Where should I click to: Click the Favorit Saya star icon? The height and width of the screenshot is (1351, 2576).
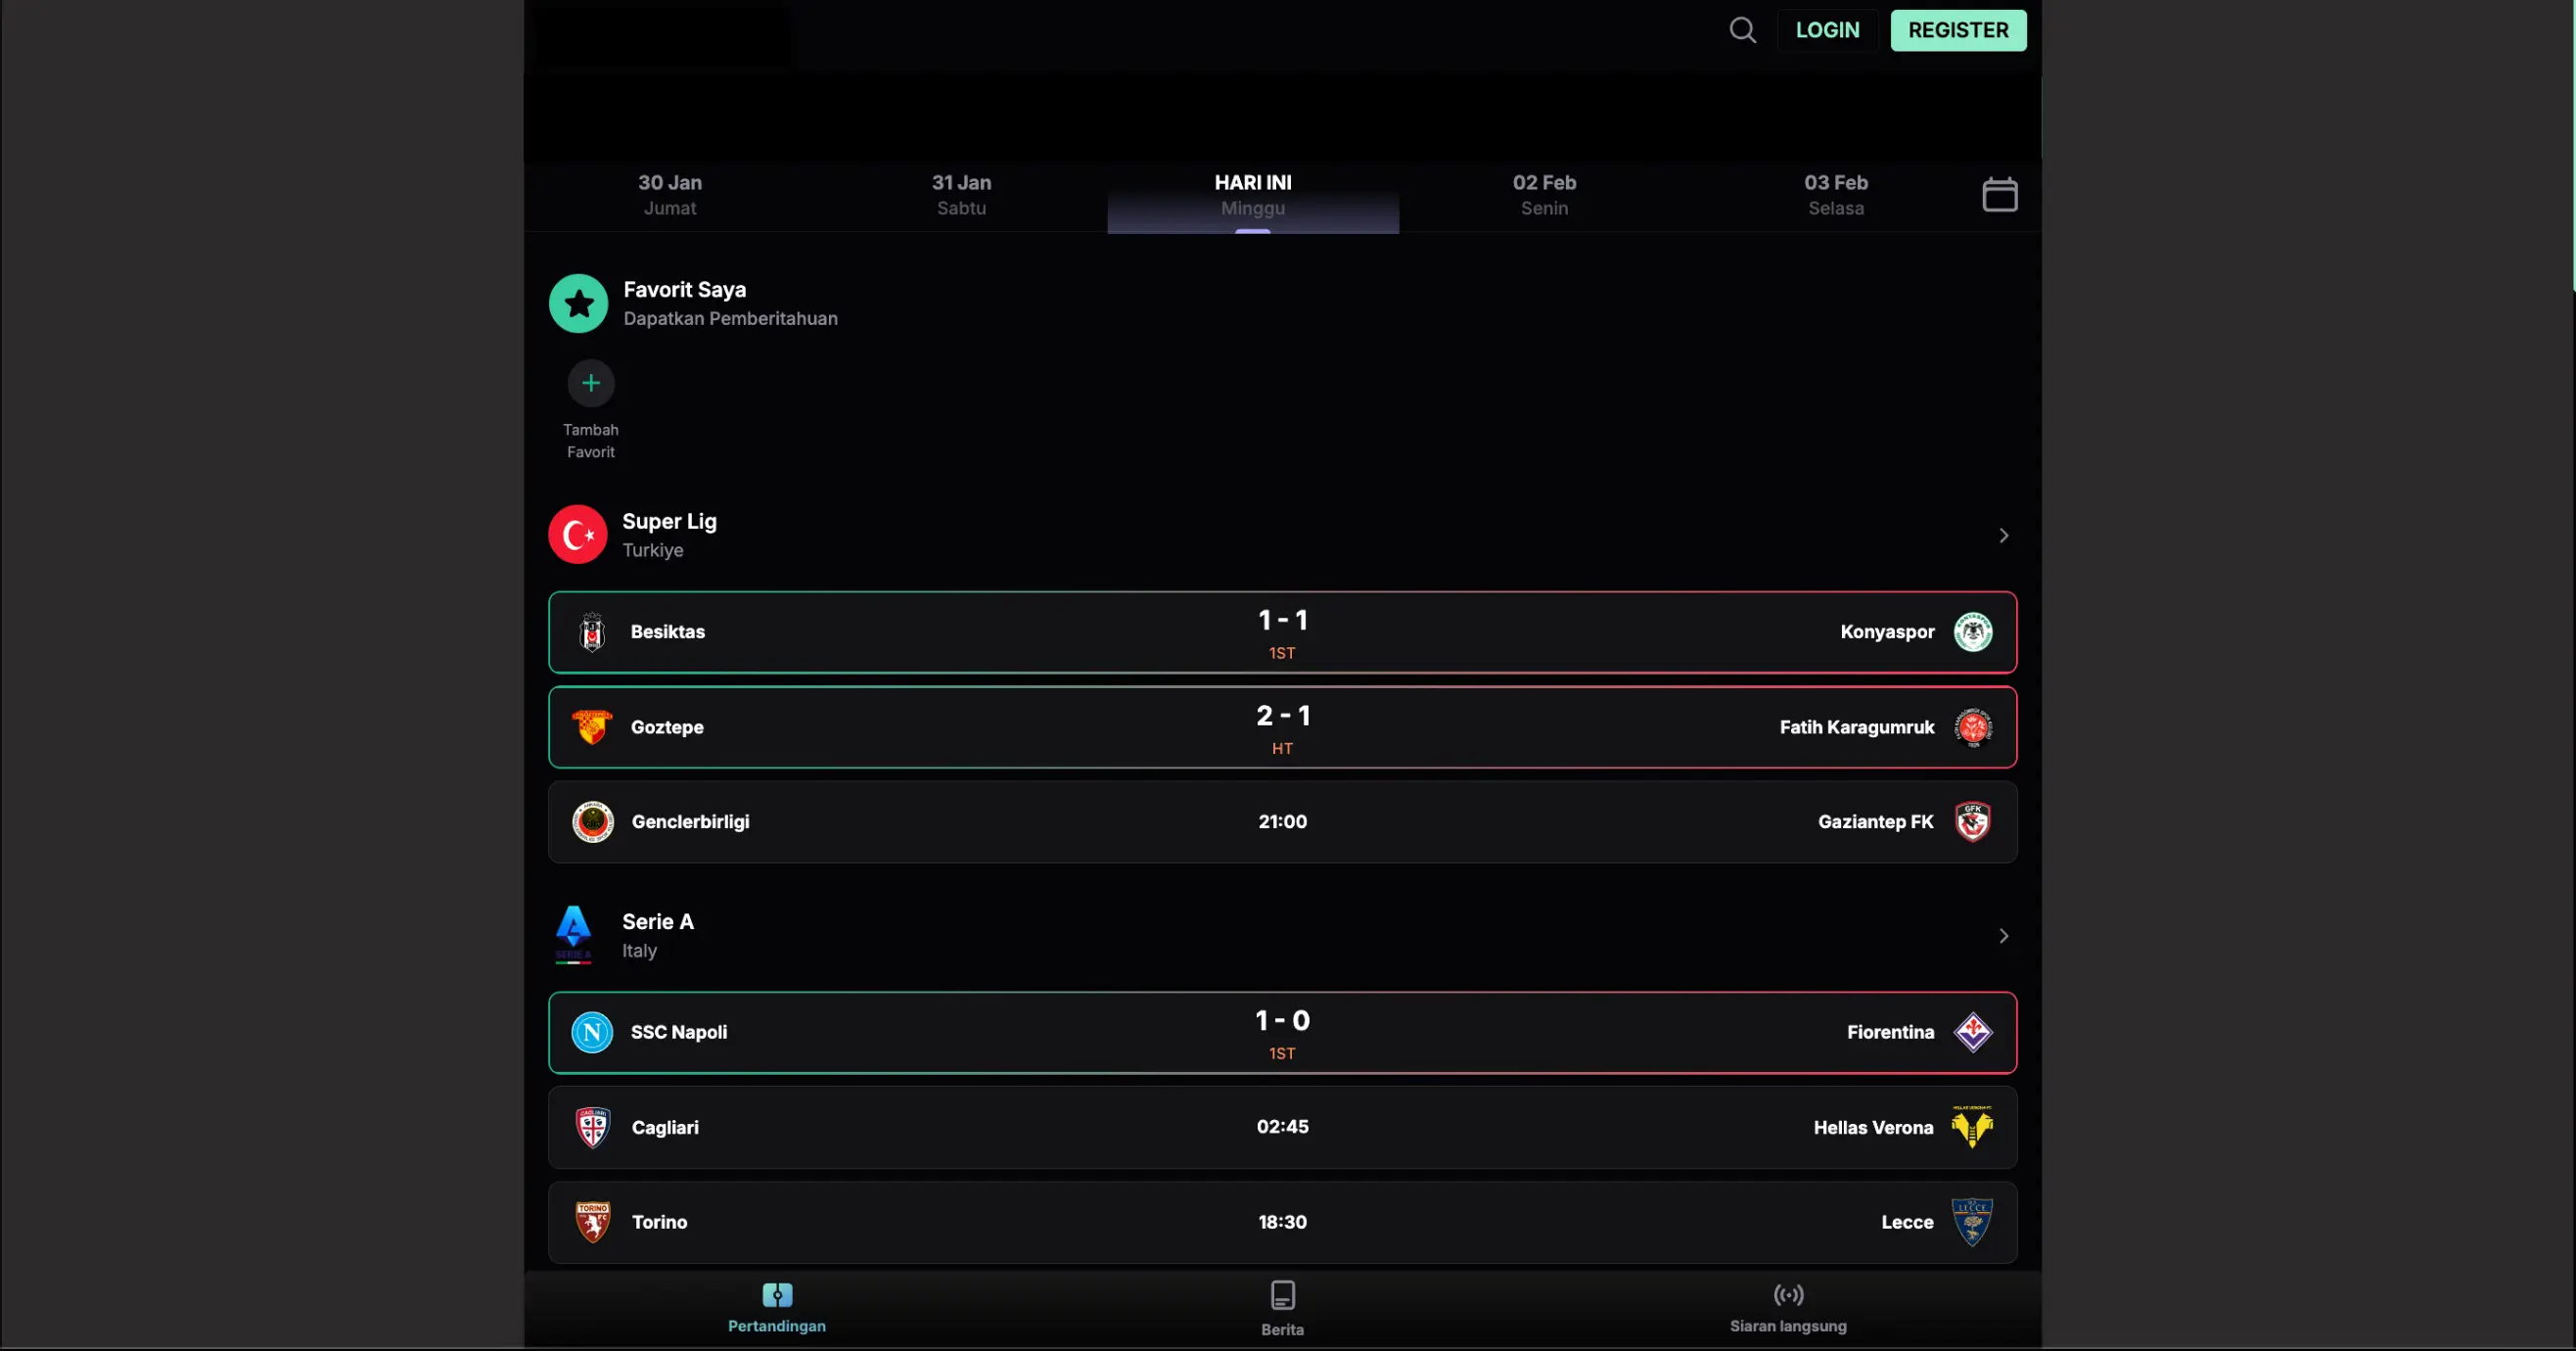578,303
